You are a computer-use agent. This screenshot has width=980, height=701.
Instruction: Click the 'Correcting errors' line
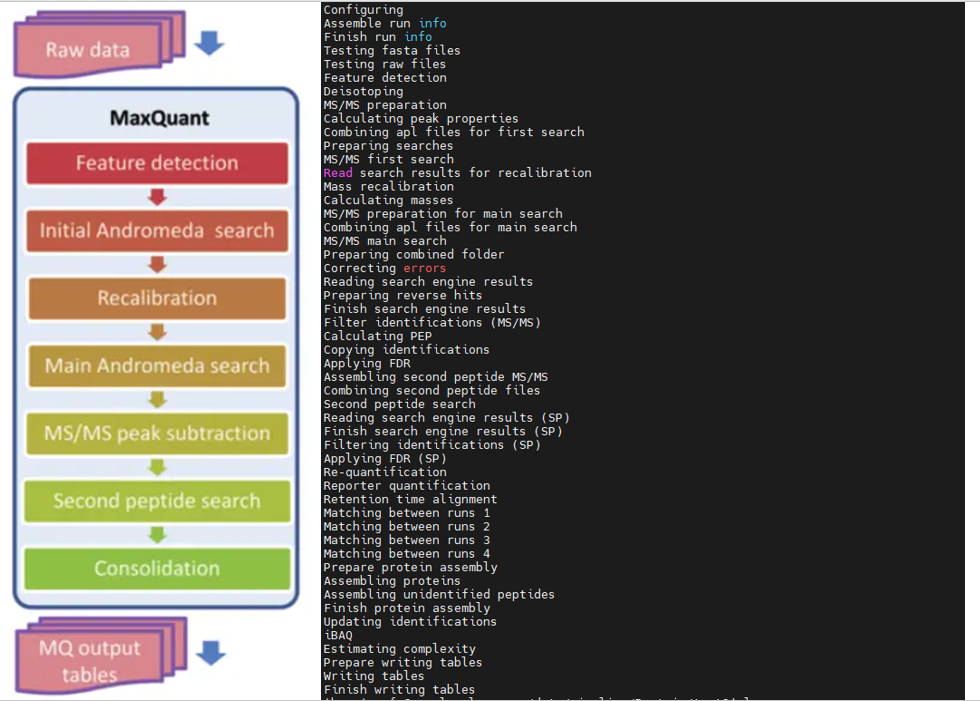click(385, 268)
